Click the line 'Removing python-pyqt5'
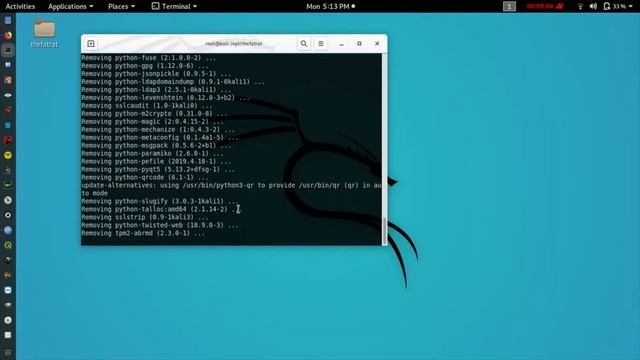The width and height of the screenshot is (640, 360). click(x=158, y=169)
